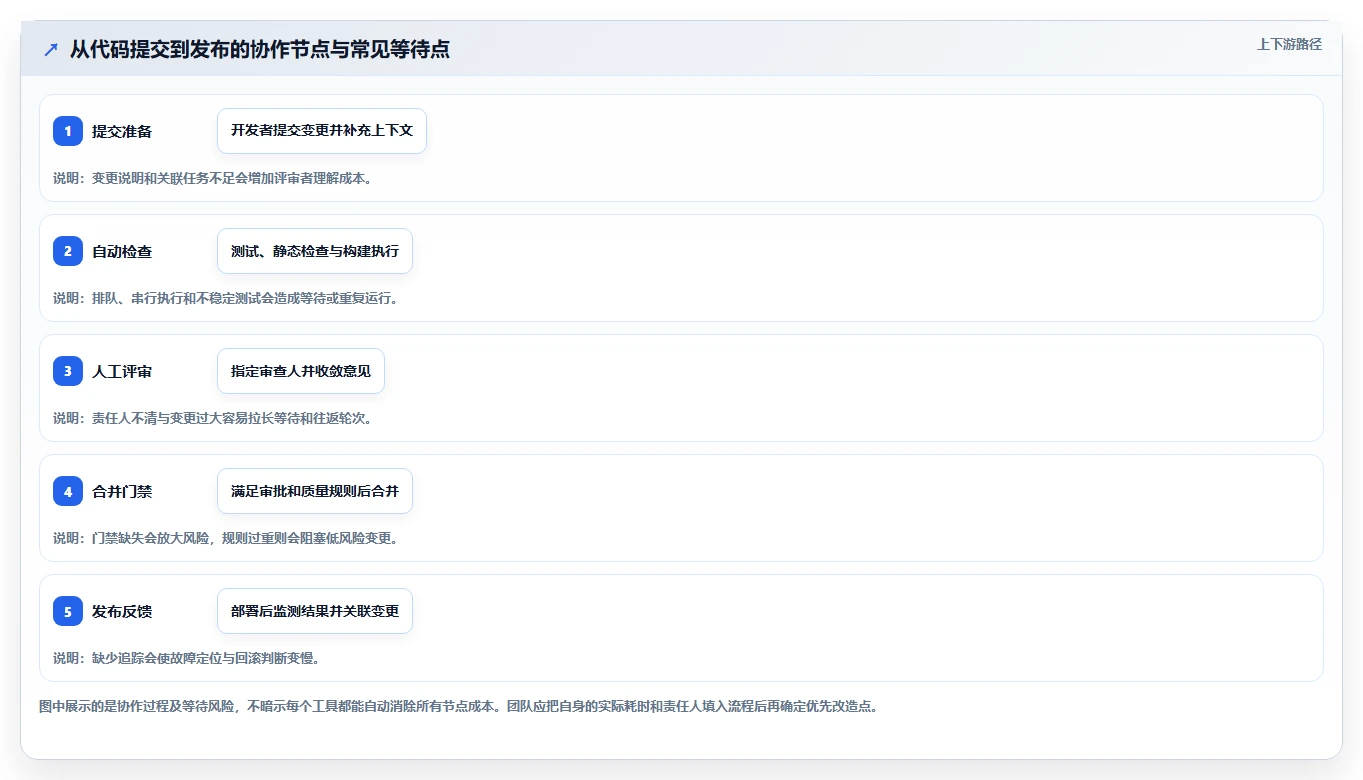Select the 自动检查 step label
Screen dimensions: 1363x780
click(x=122, y=251)
